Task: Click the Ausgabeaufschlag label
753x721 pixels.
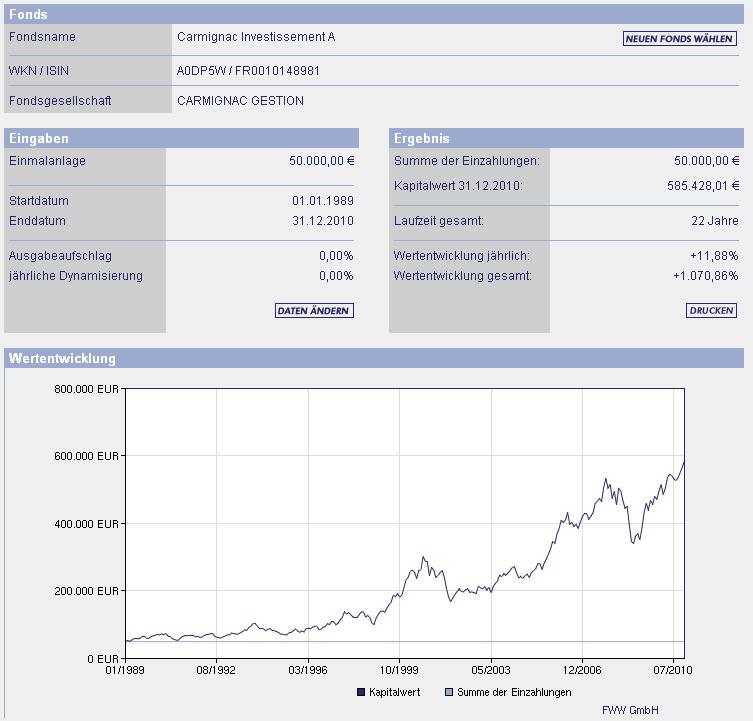Action: click(61, 256)
